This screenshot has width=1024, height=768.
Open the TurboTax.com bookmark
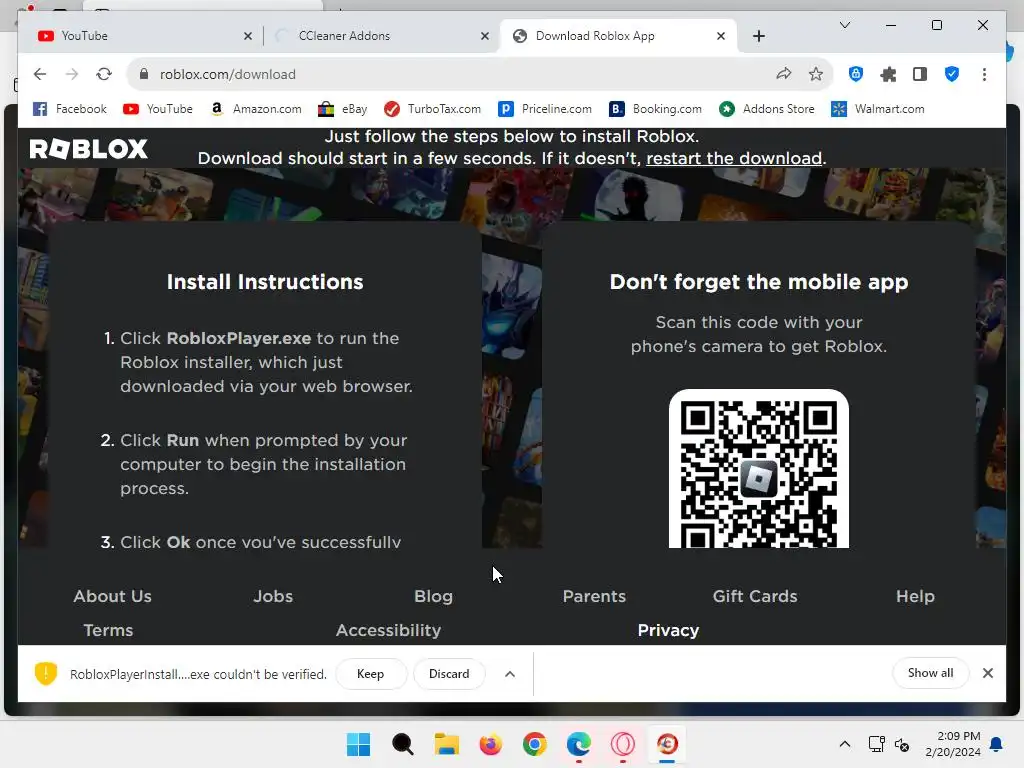click(432, 109)
